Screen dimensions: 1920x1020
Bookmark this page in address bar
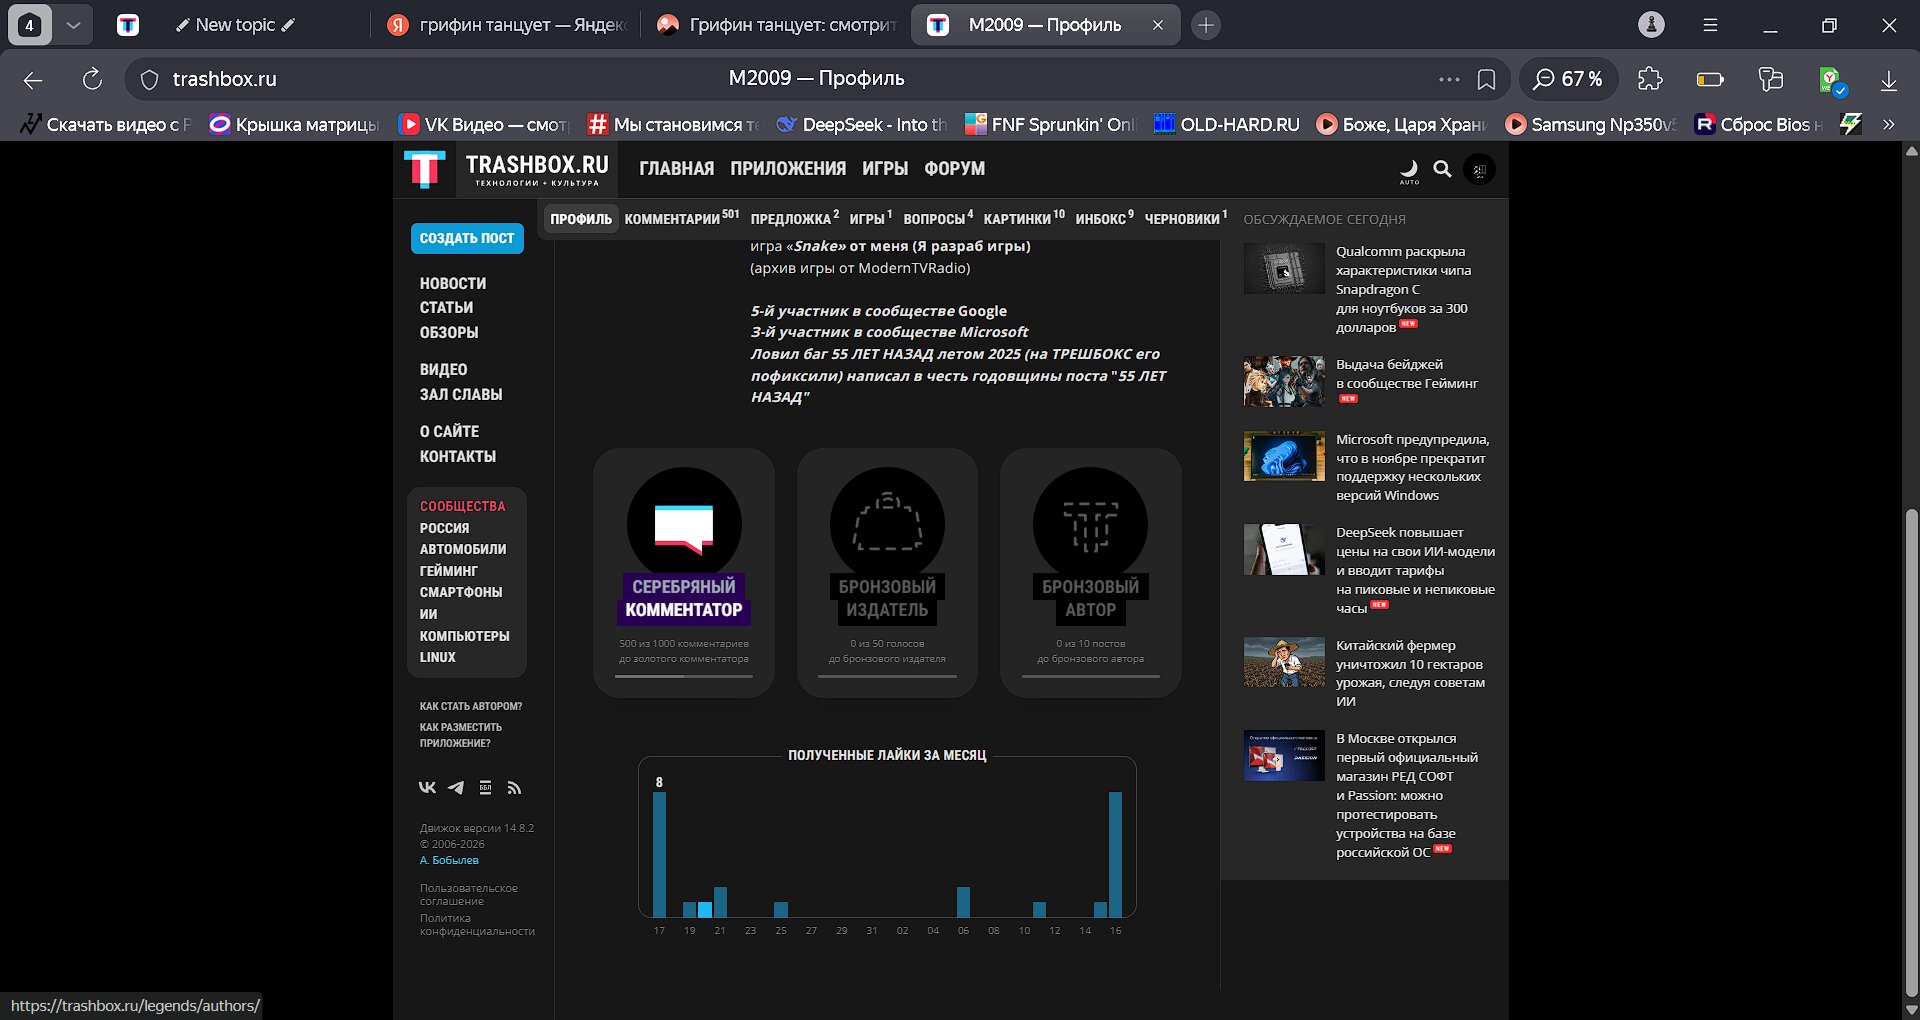click(x=1486, y=79)
